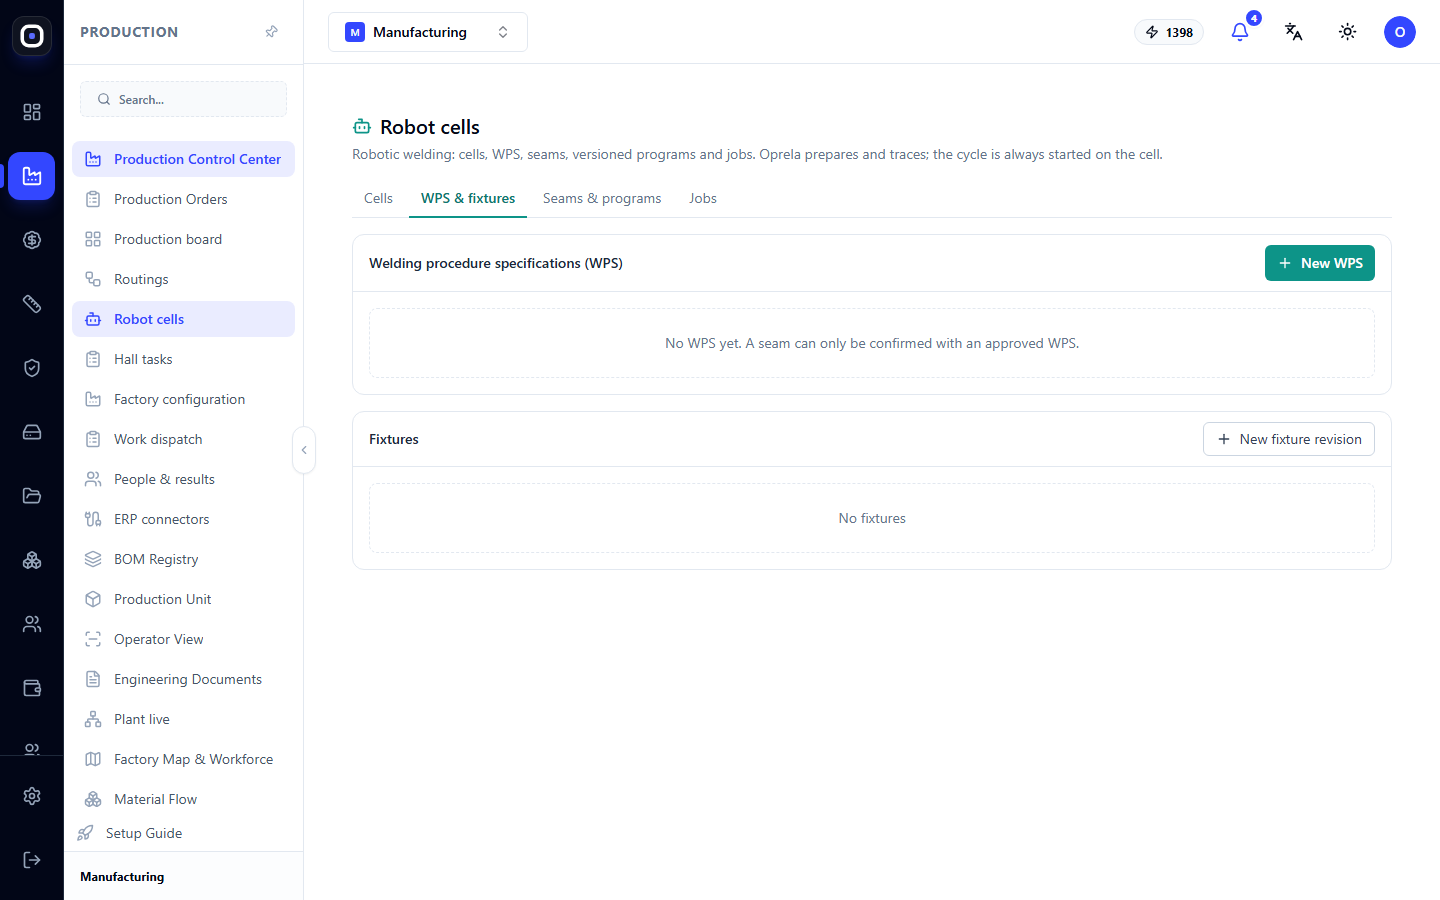The width and height of the screenshot is (1440, 900).
Task: Open Material Flow
Action: click(x=183, y=799)
